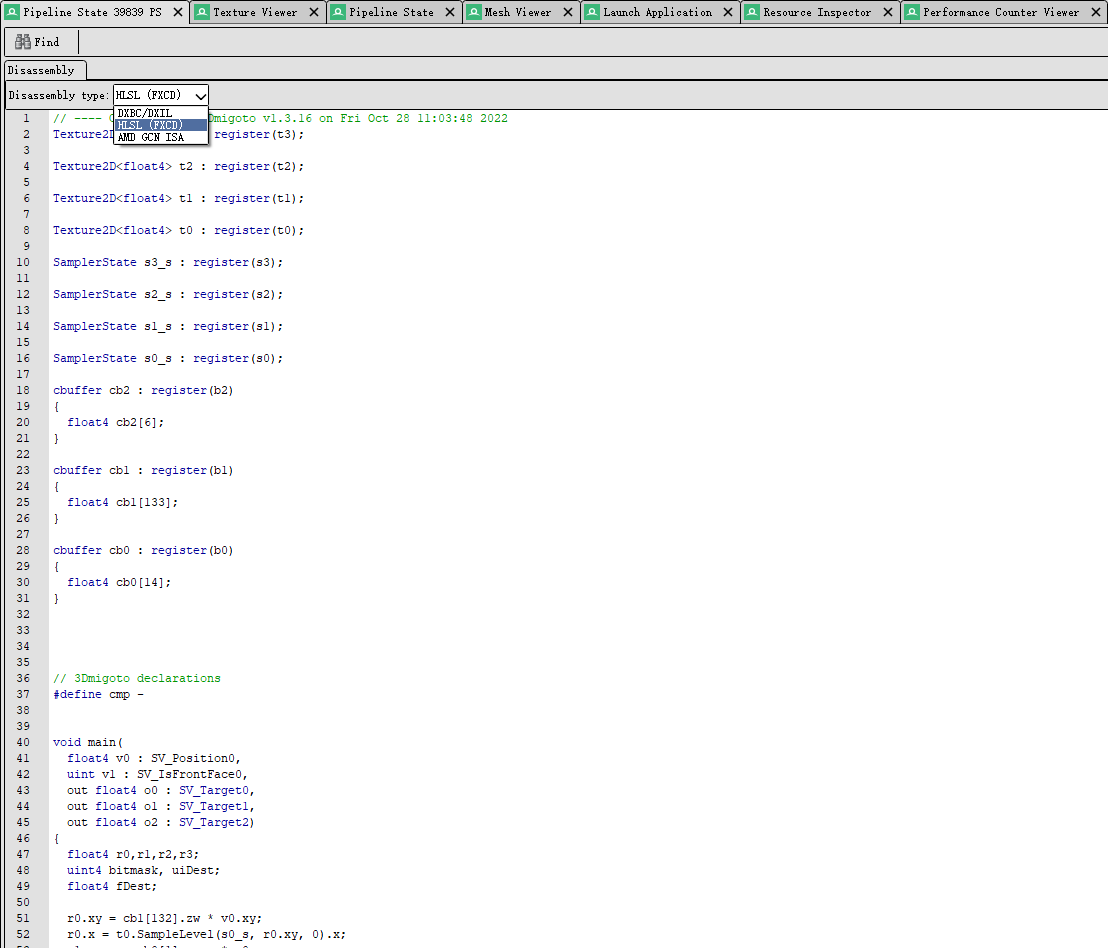Click 'float4 fDest;' line

click(112, 887)
